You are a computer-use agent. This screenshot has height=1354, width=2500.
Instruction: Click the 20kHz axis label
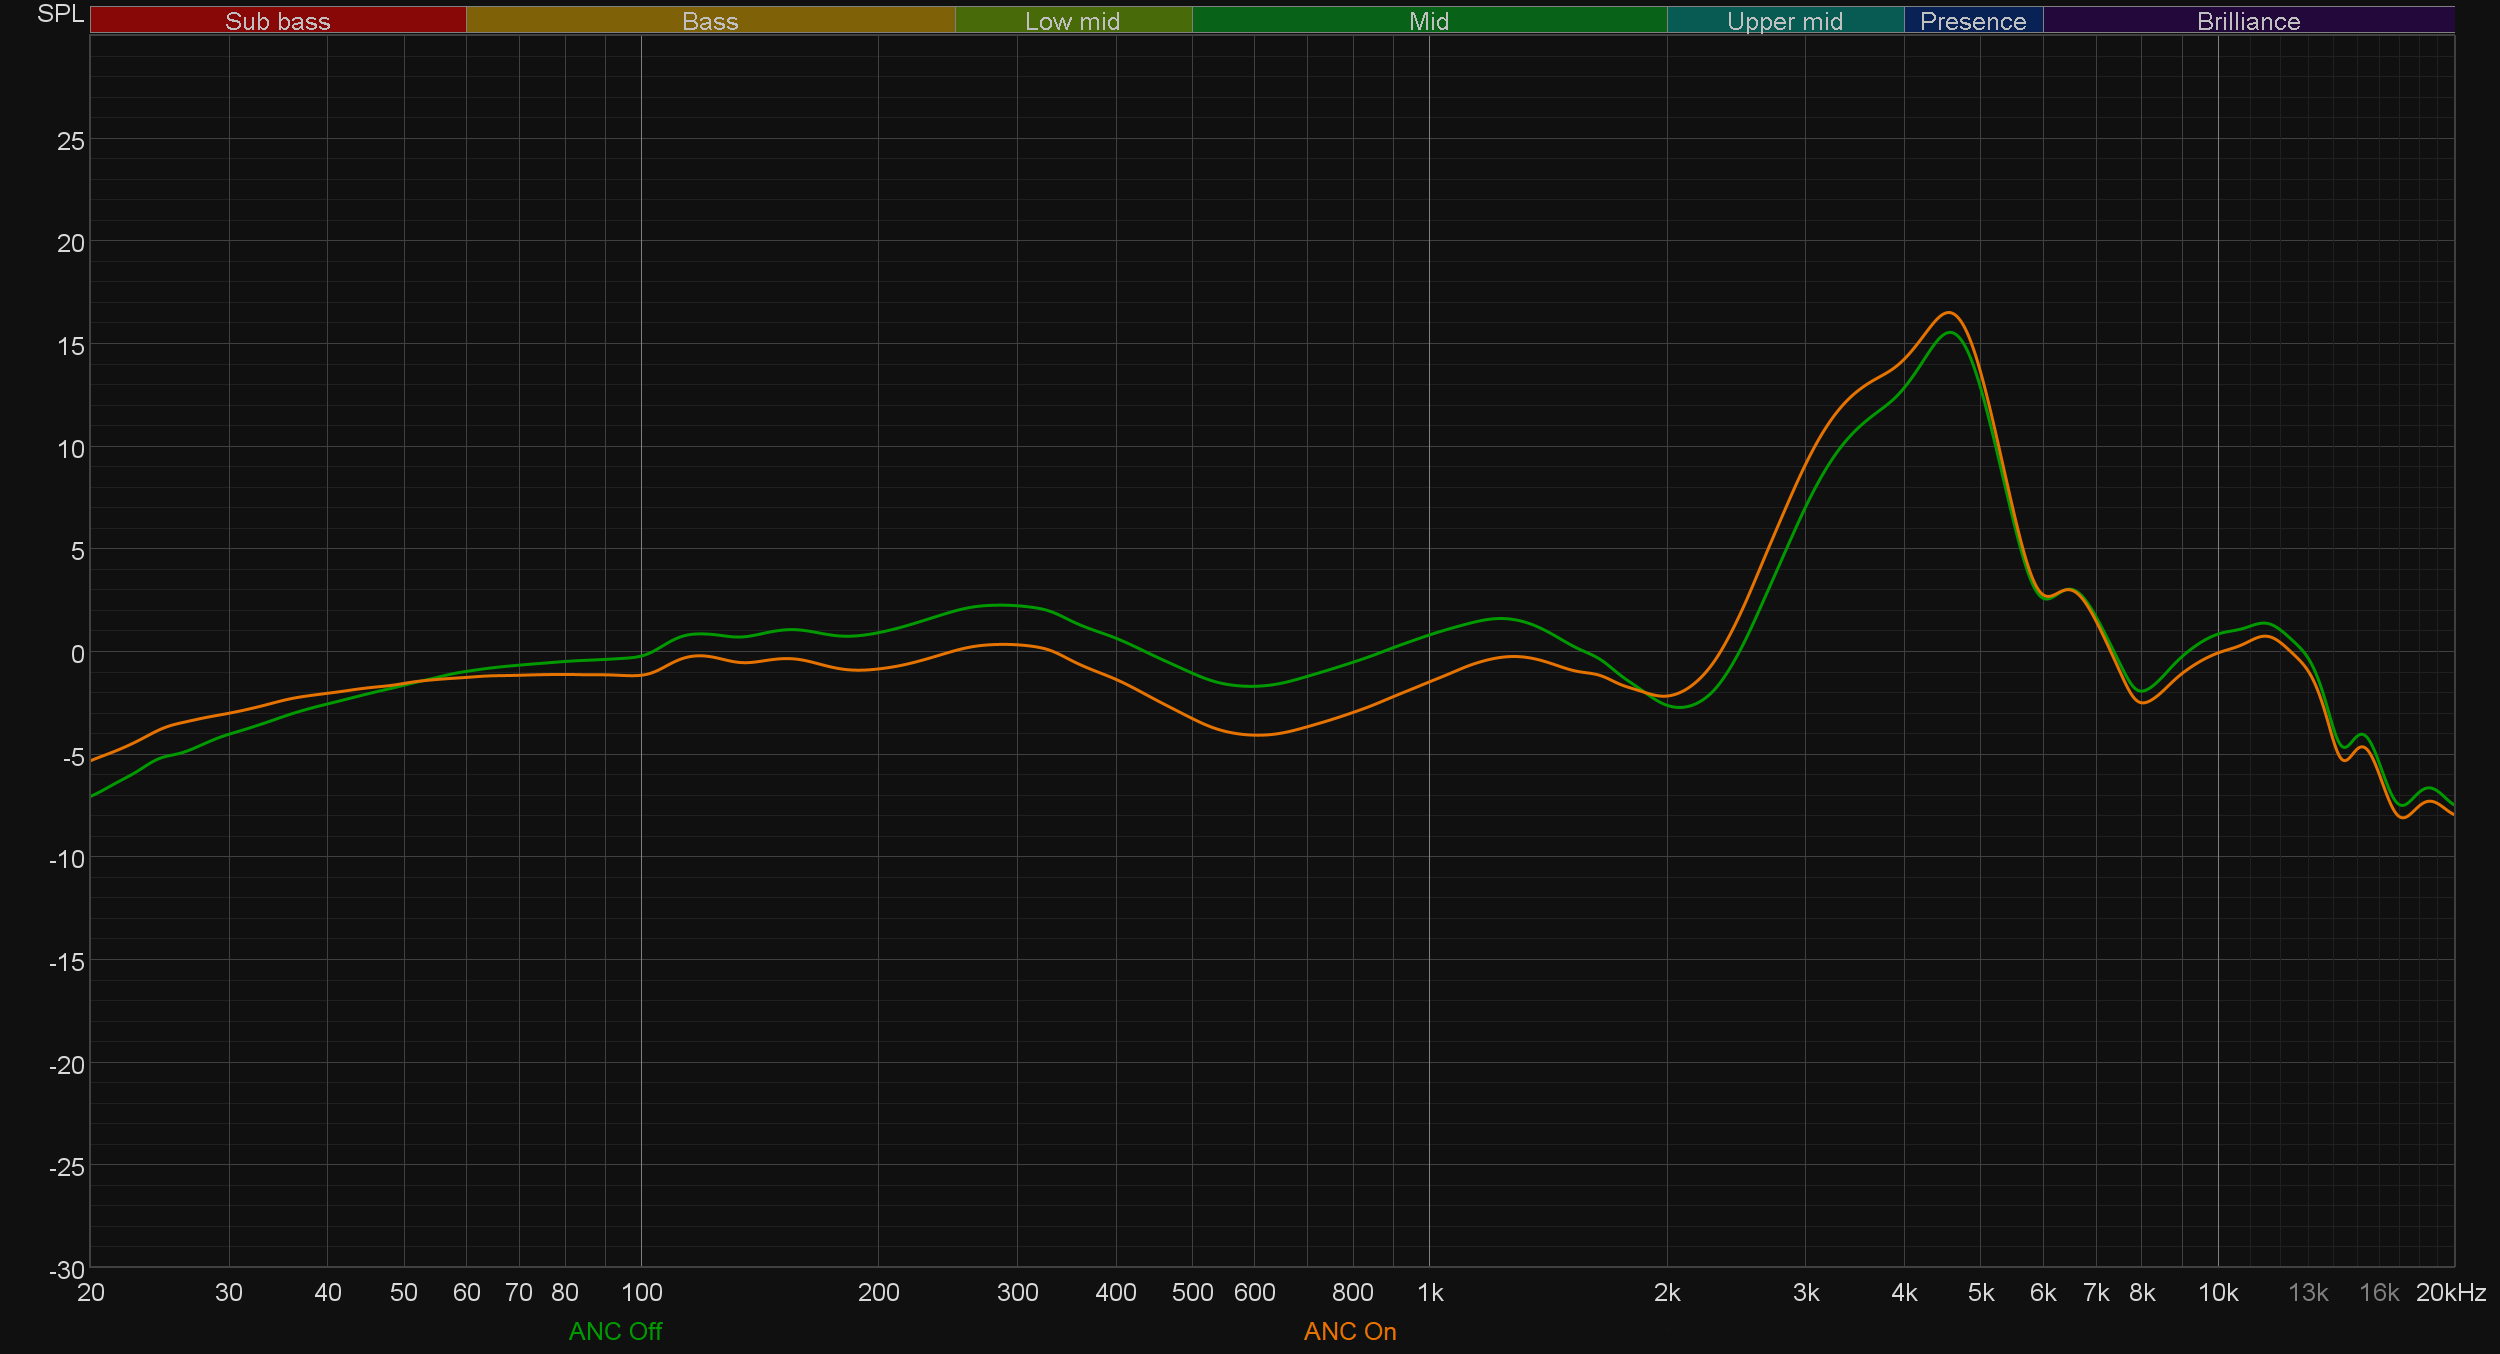2450,1292
